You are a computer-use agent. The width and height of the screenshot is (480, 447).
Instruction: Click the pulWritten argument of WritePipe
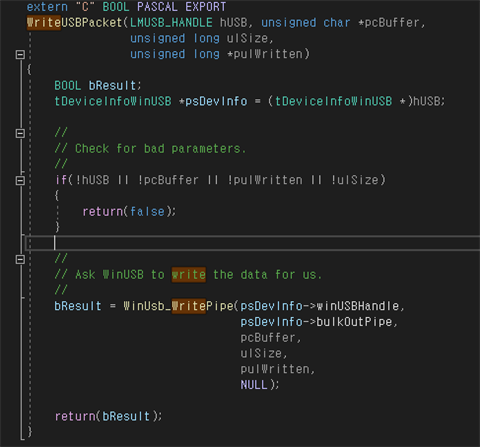[275, 369]
